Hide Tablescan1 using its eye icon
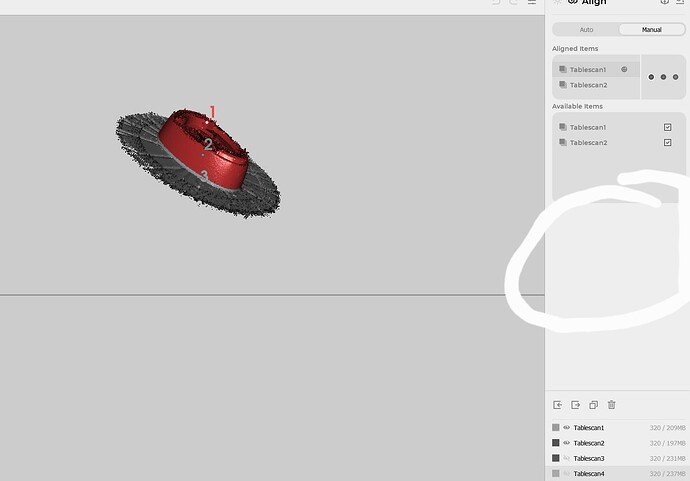This screenshot has height=481, width=690. (x=567, y=427)
